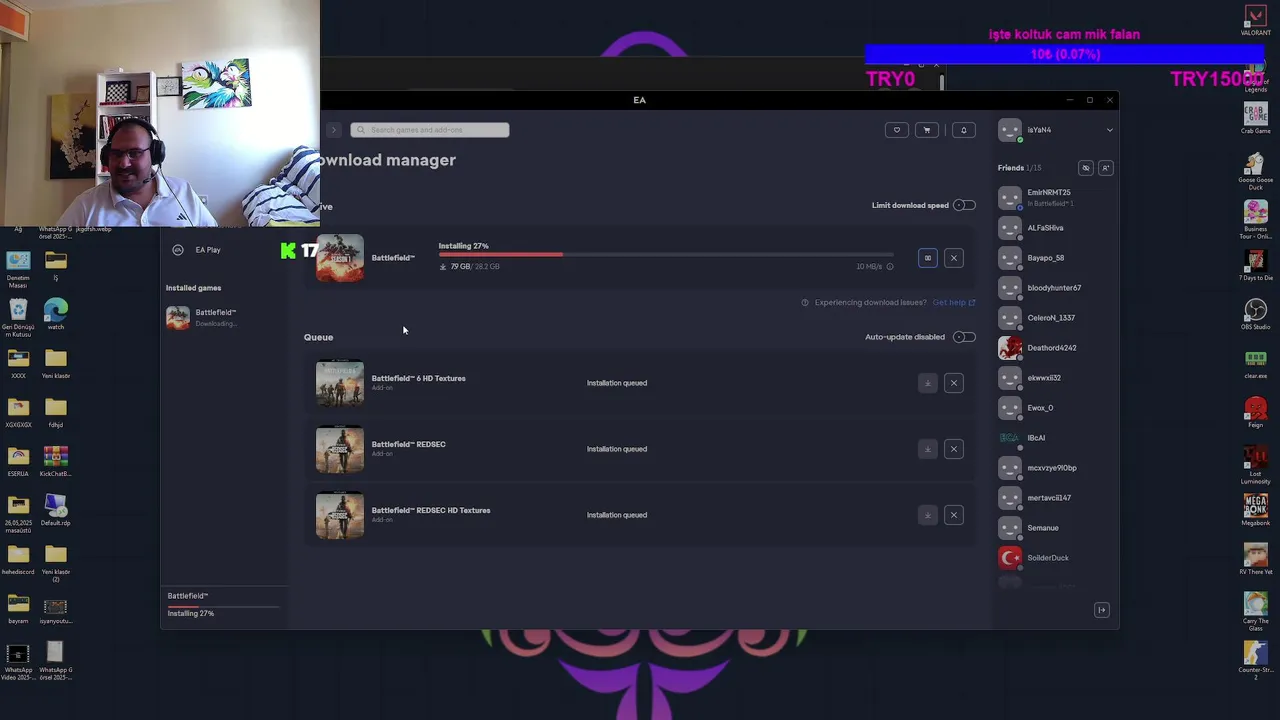The image size is (1280, 720).
Task: Collapse the friends sidebar panel
Action: (1102, 610)
